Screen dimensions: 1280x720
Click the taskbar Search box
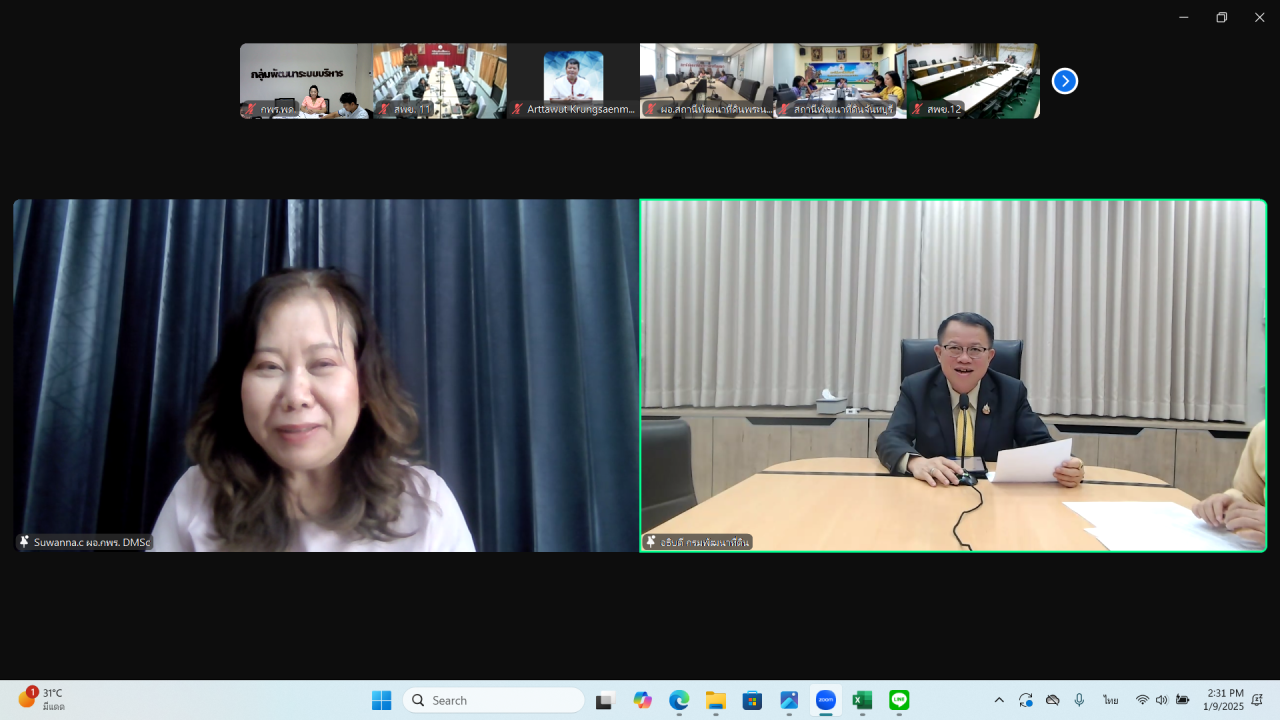(494, 700)
